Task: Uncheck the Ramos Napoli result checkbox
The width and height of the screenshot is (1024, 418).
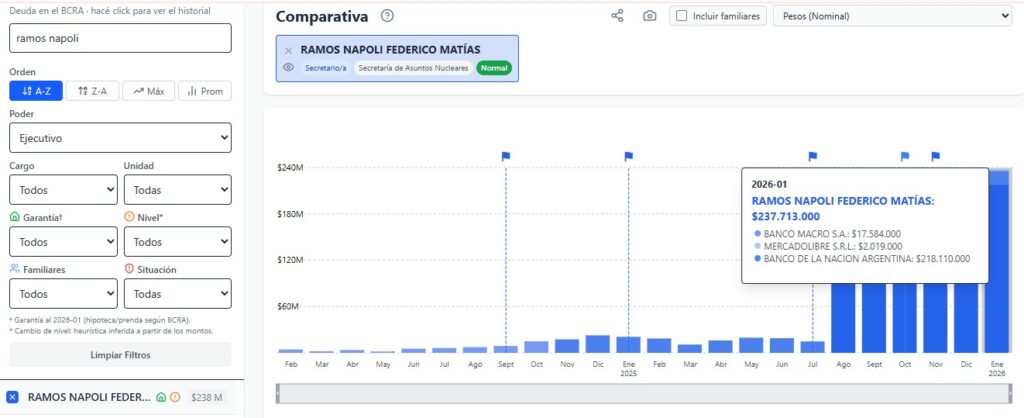Action: tap(13, 397)
